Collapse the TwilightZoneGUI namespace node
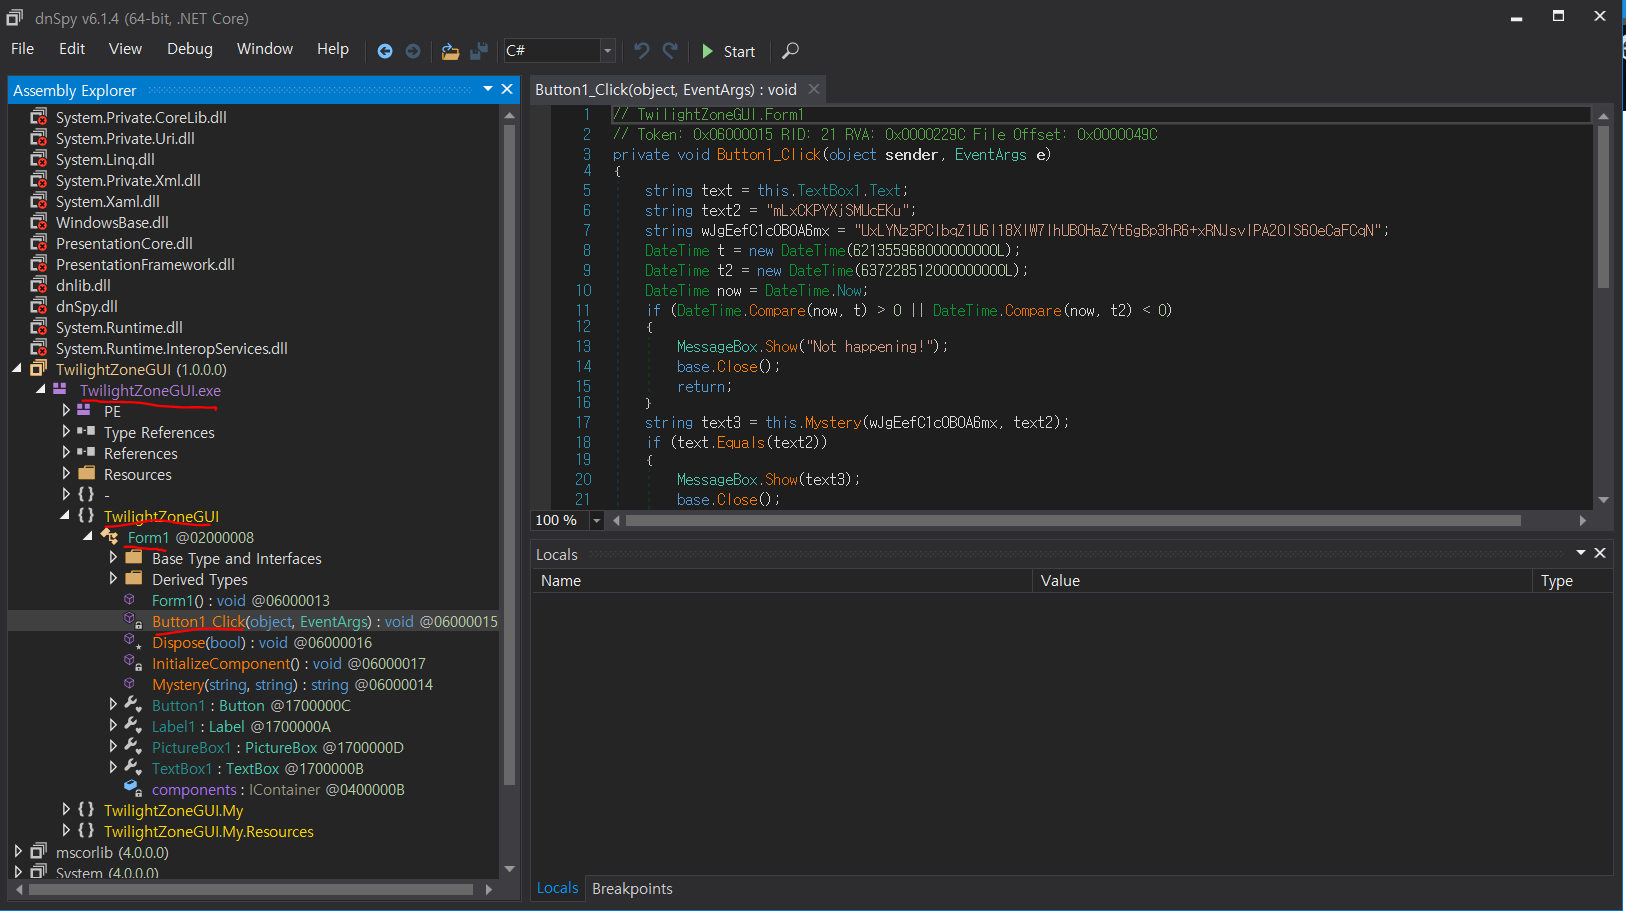 pyautogui.click(x=65, y=516)
